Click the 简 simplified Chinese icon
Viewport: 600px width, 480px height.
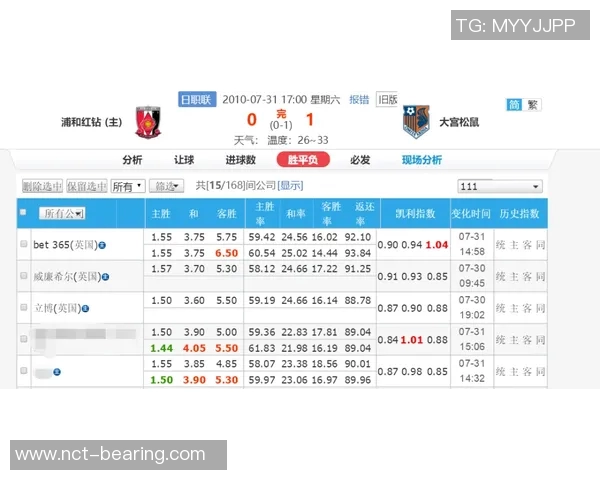514,104
